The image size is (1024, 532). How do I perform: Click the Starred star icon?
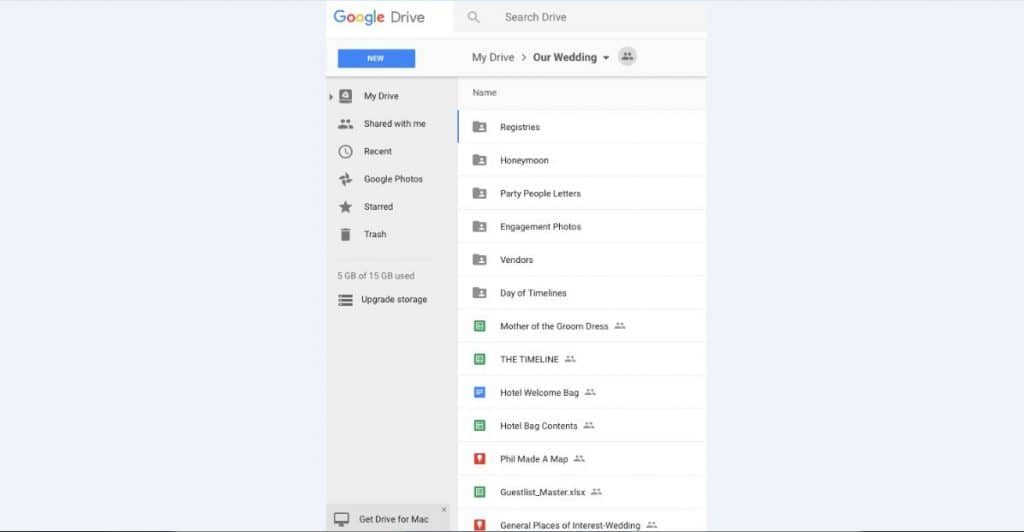click(345, 207)
